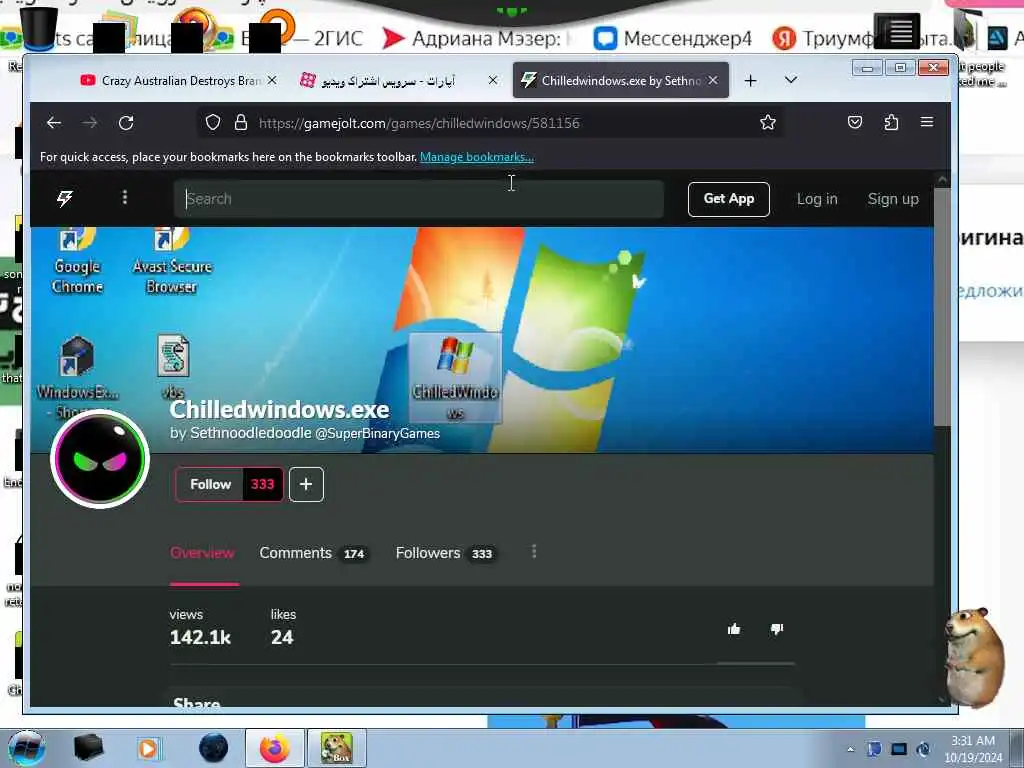Close the Chilledwindows.exe tab

click(713, 80)
